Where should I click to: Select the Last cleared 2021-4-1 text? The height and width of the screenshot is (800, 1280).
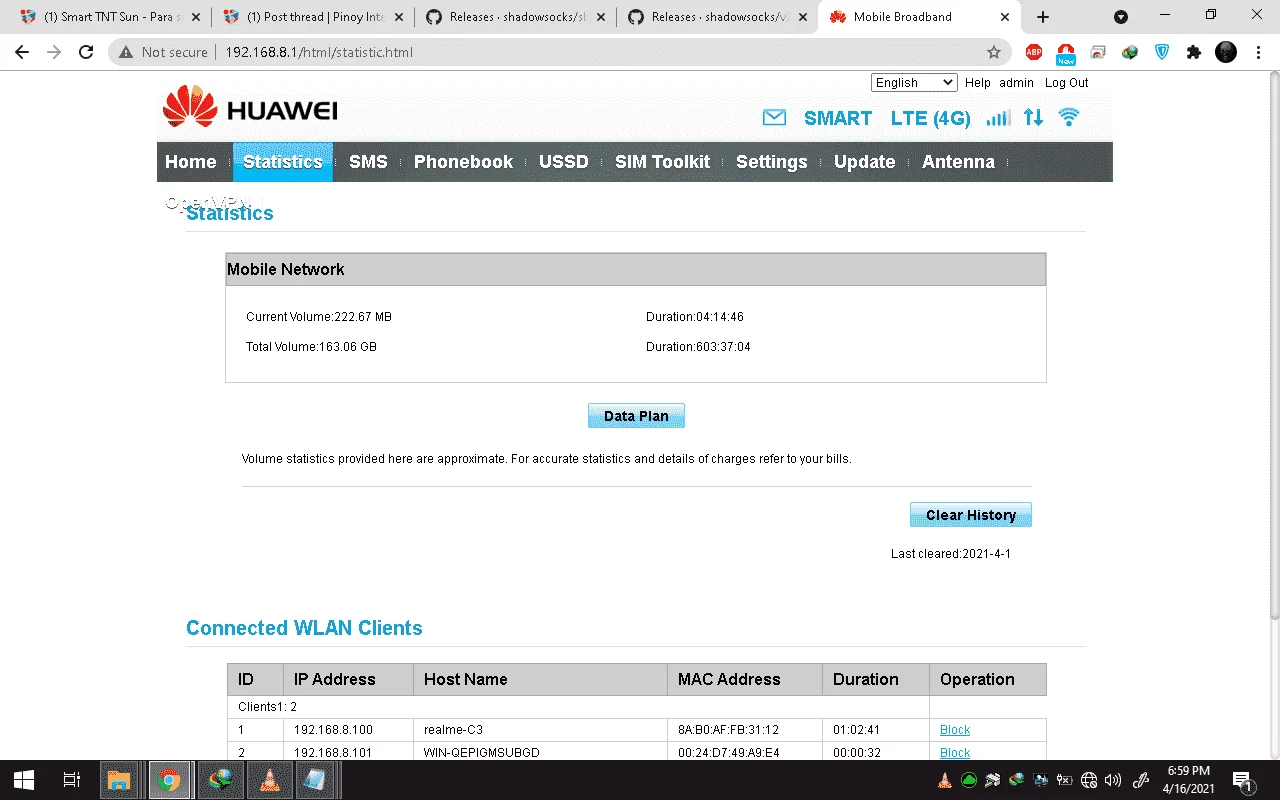pos(951,554)
